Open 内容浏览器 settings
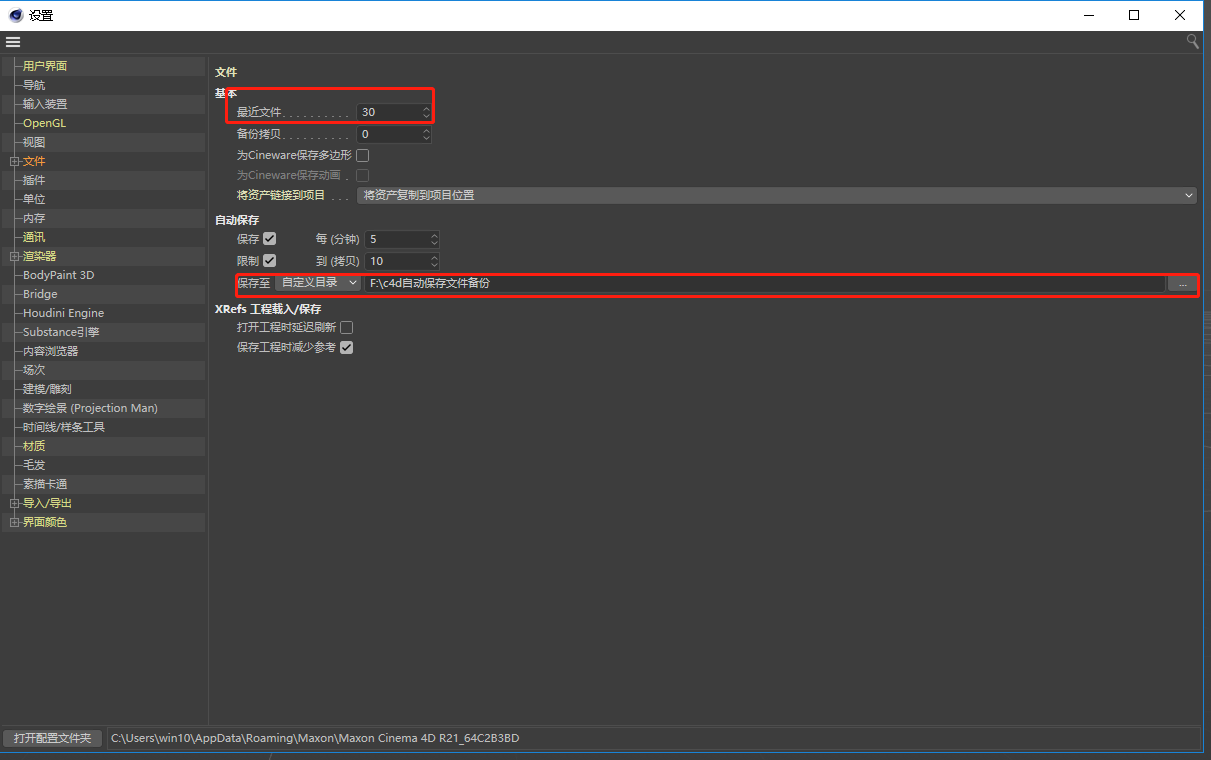Screen dimensions: 1211x760 [50, 351]
